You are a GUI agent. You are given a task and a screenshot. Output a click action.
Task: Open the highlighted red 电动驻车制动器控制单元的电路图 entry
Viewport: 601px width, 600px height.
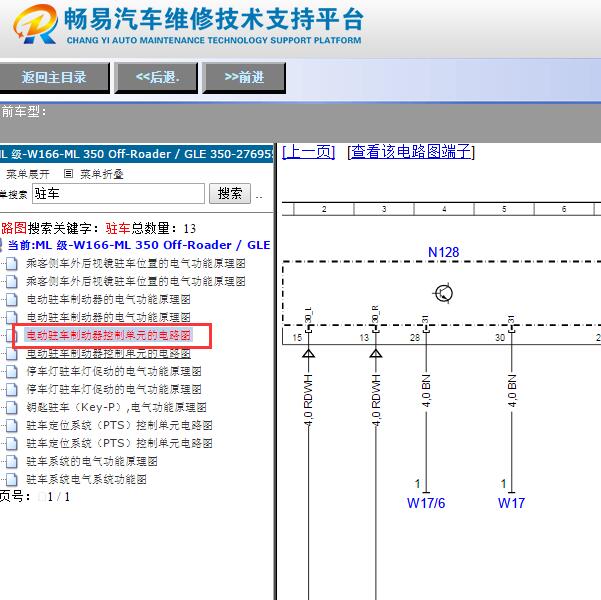coord(109,335)
